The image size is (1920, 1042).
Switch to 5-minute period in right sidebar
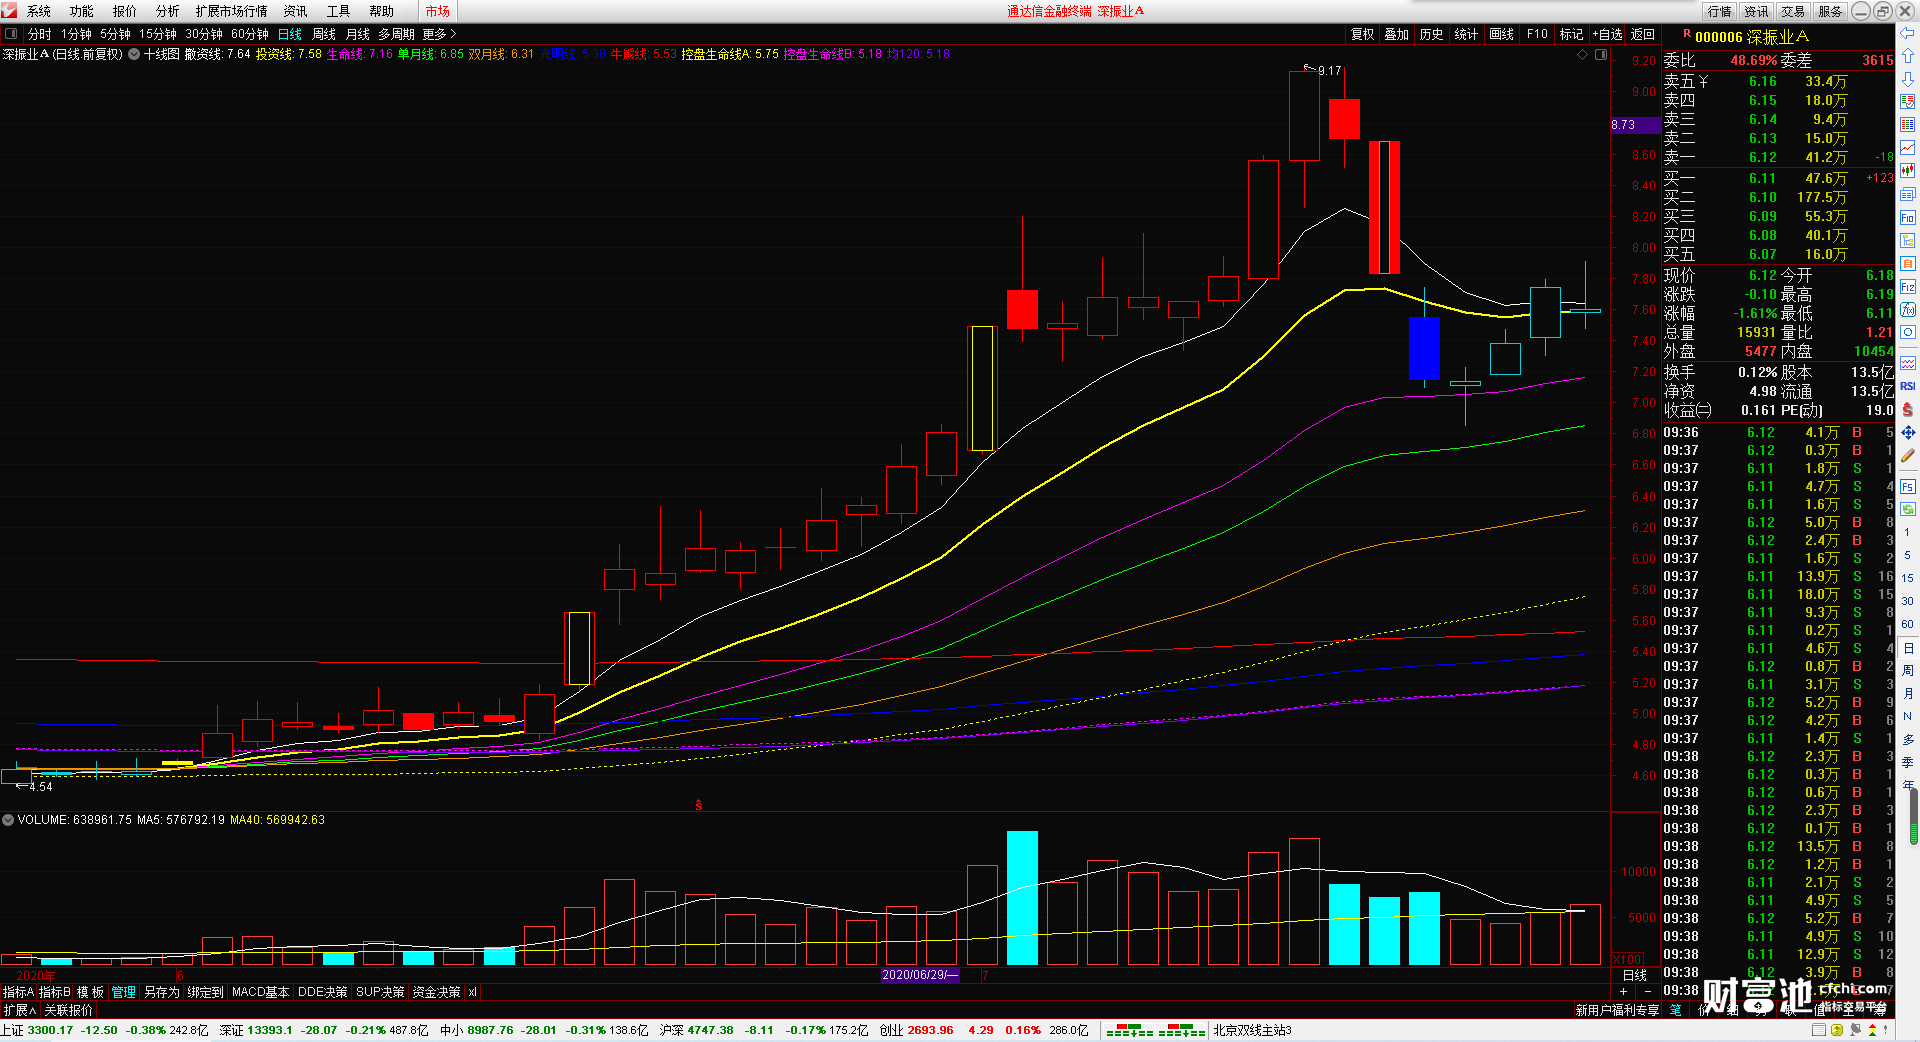1907,555
